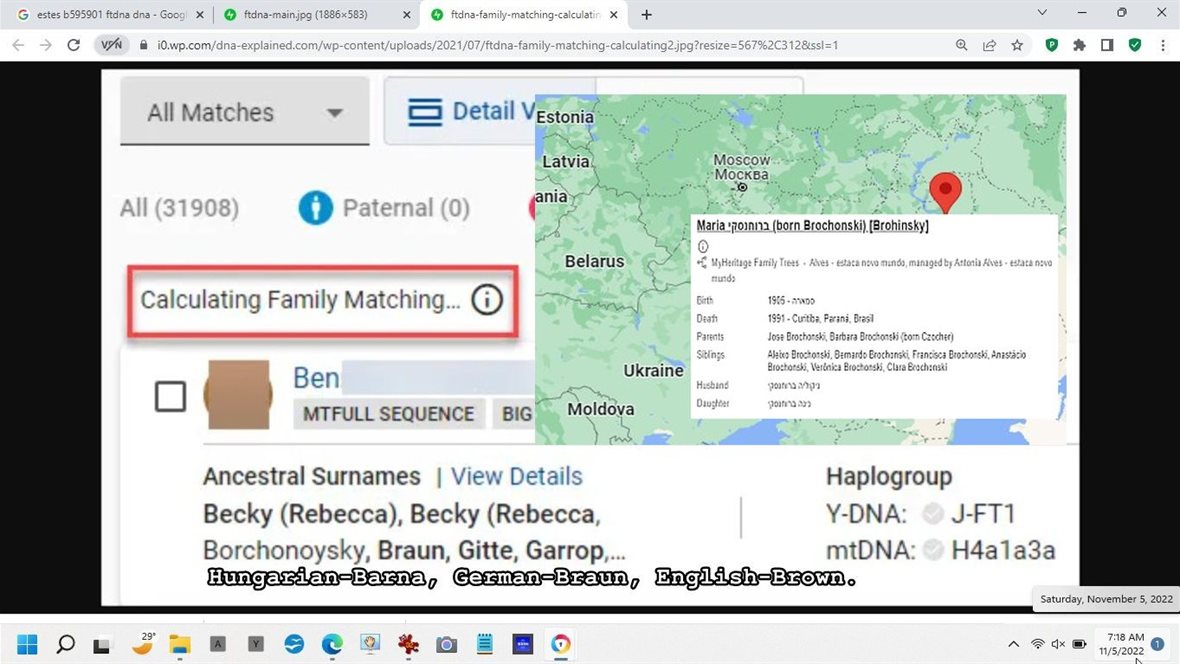This screenshot has width=1180, height=664.
Task: Click the Detail View button
Action: 460,111
